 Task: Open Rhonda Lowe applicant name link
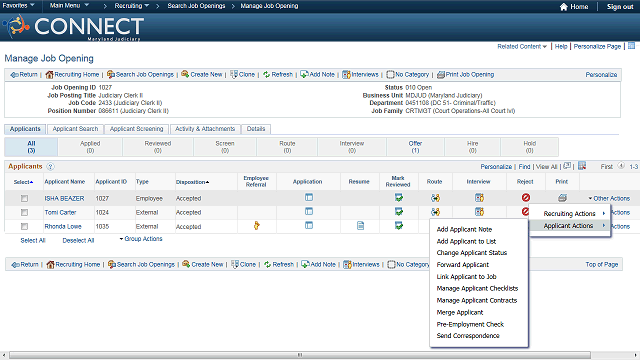tap(63, 226)
